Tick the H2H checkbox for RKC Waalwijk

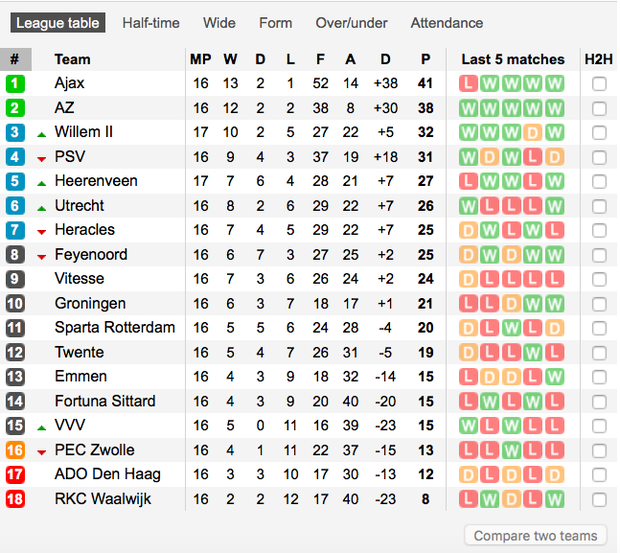pyautogui.click(x=599, y=499)
